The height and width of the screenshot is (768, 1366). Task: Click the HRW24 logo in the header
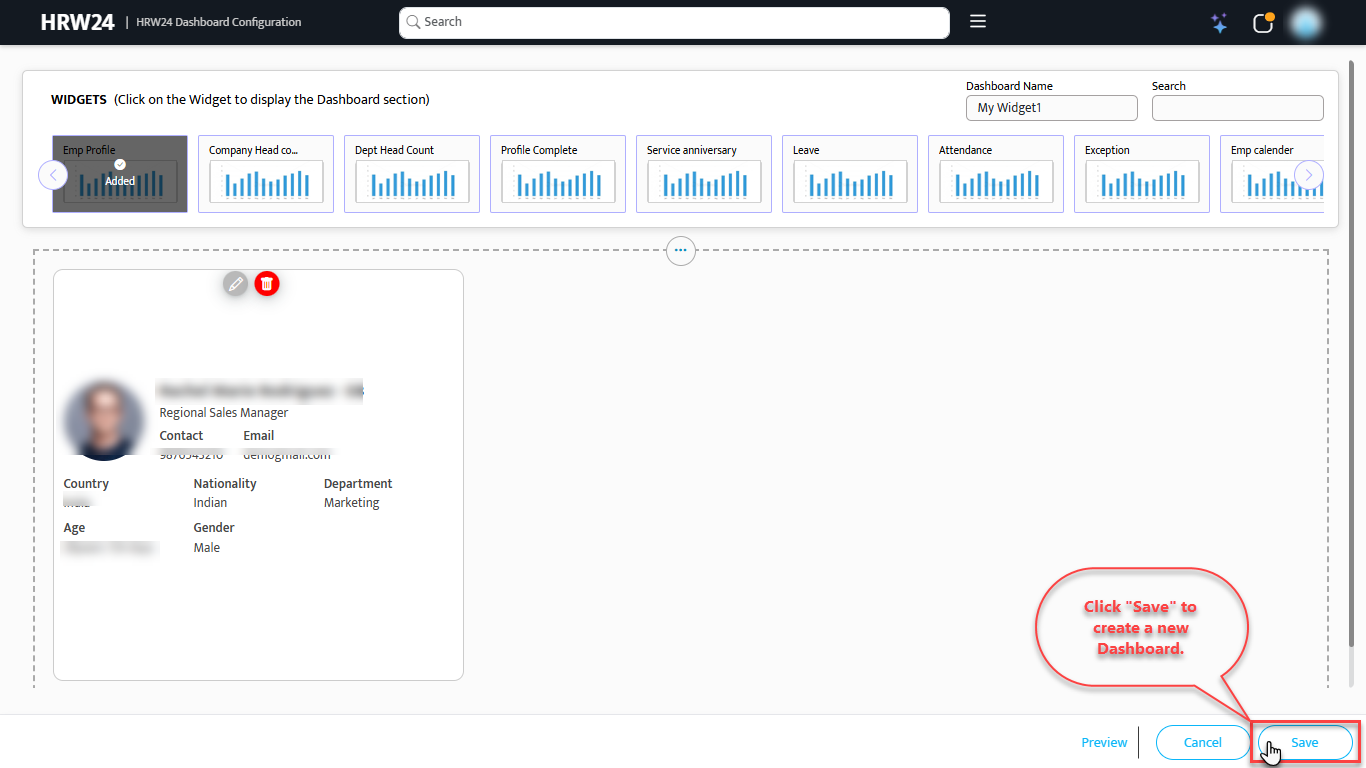(77, 21)
